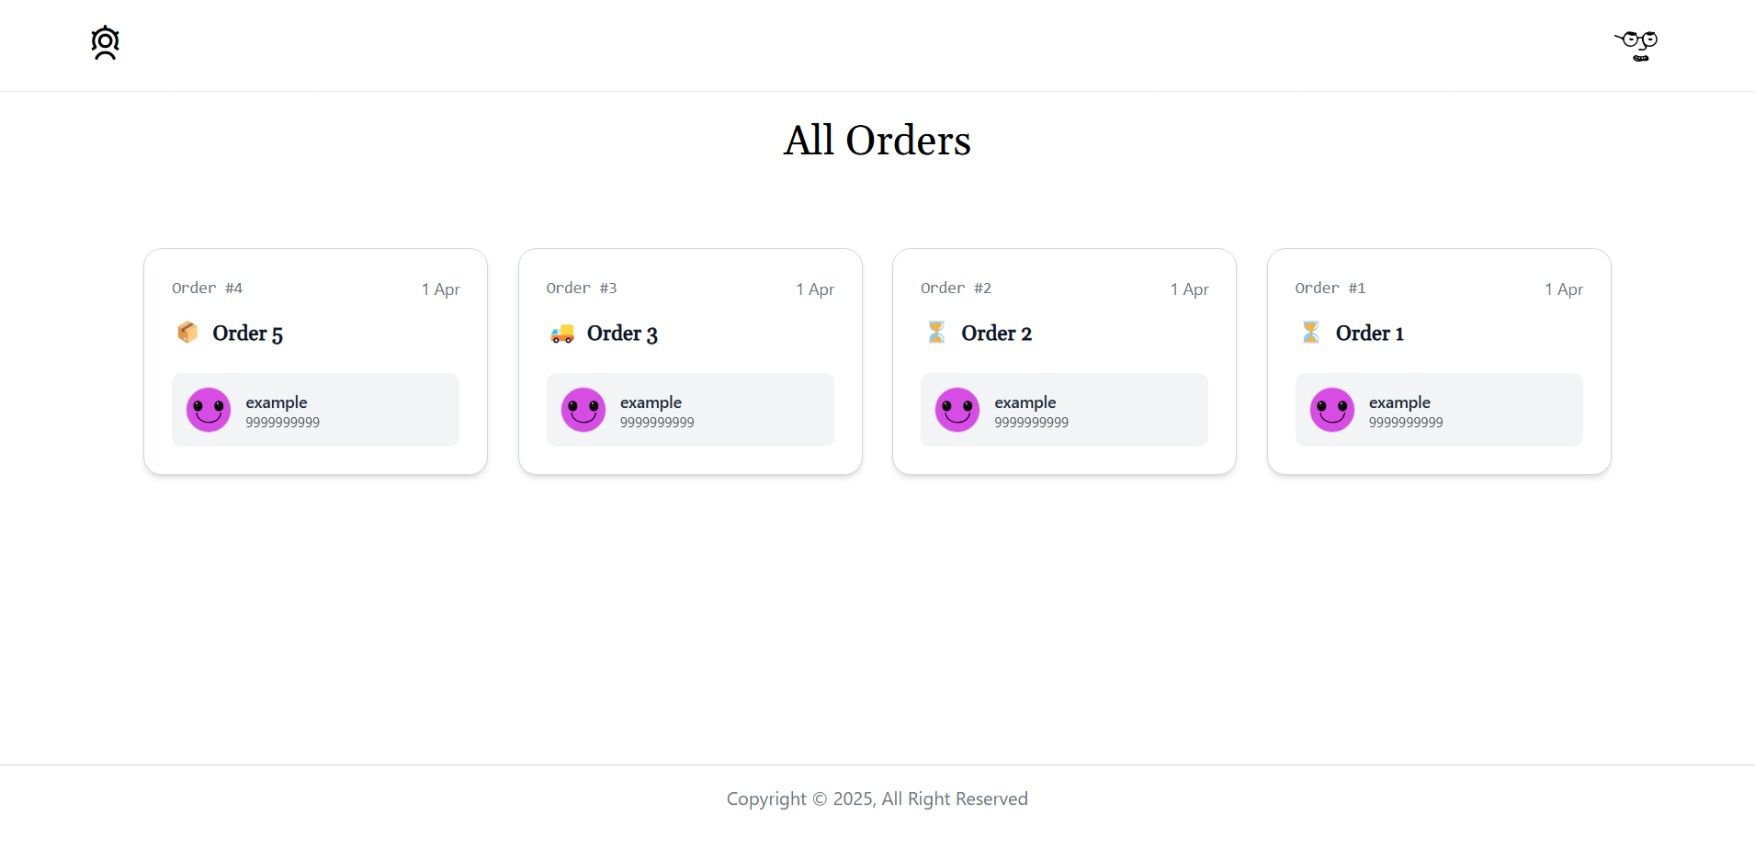Select the Order 2 title
The image size is (1755, 848).
pyautogui.click(x=996, y=333)
